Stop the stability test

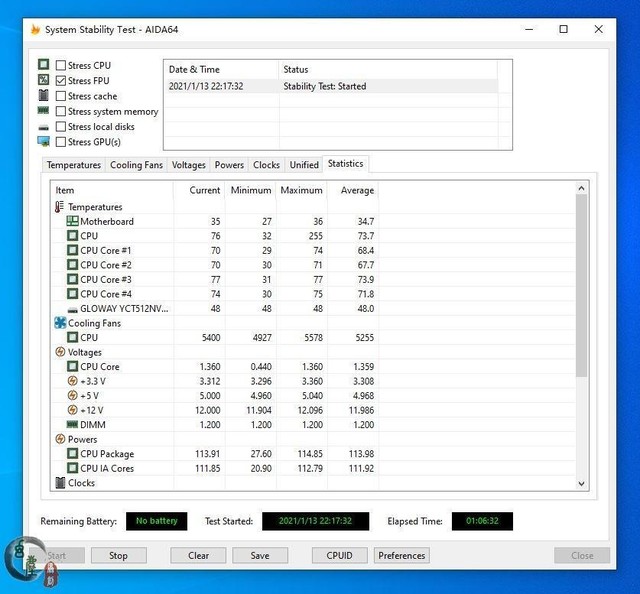point(118,556)
